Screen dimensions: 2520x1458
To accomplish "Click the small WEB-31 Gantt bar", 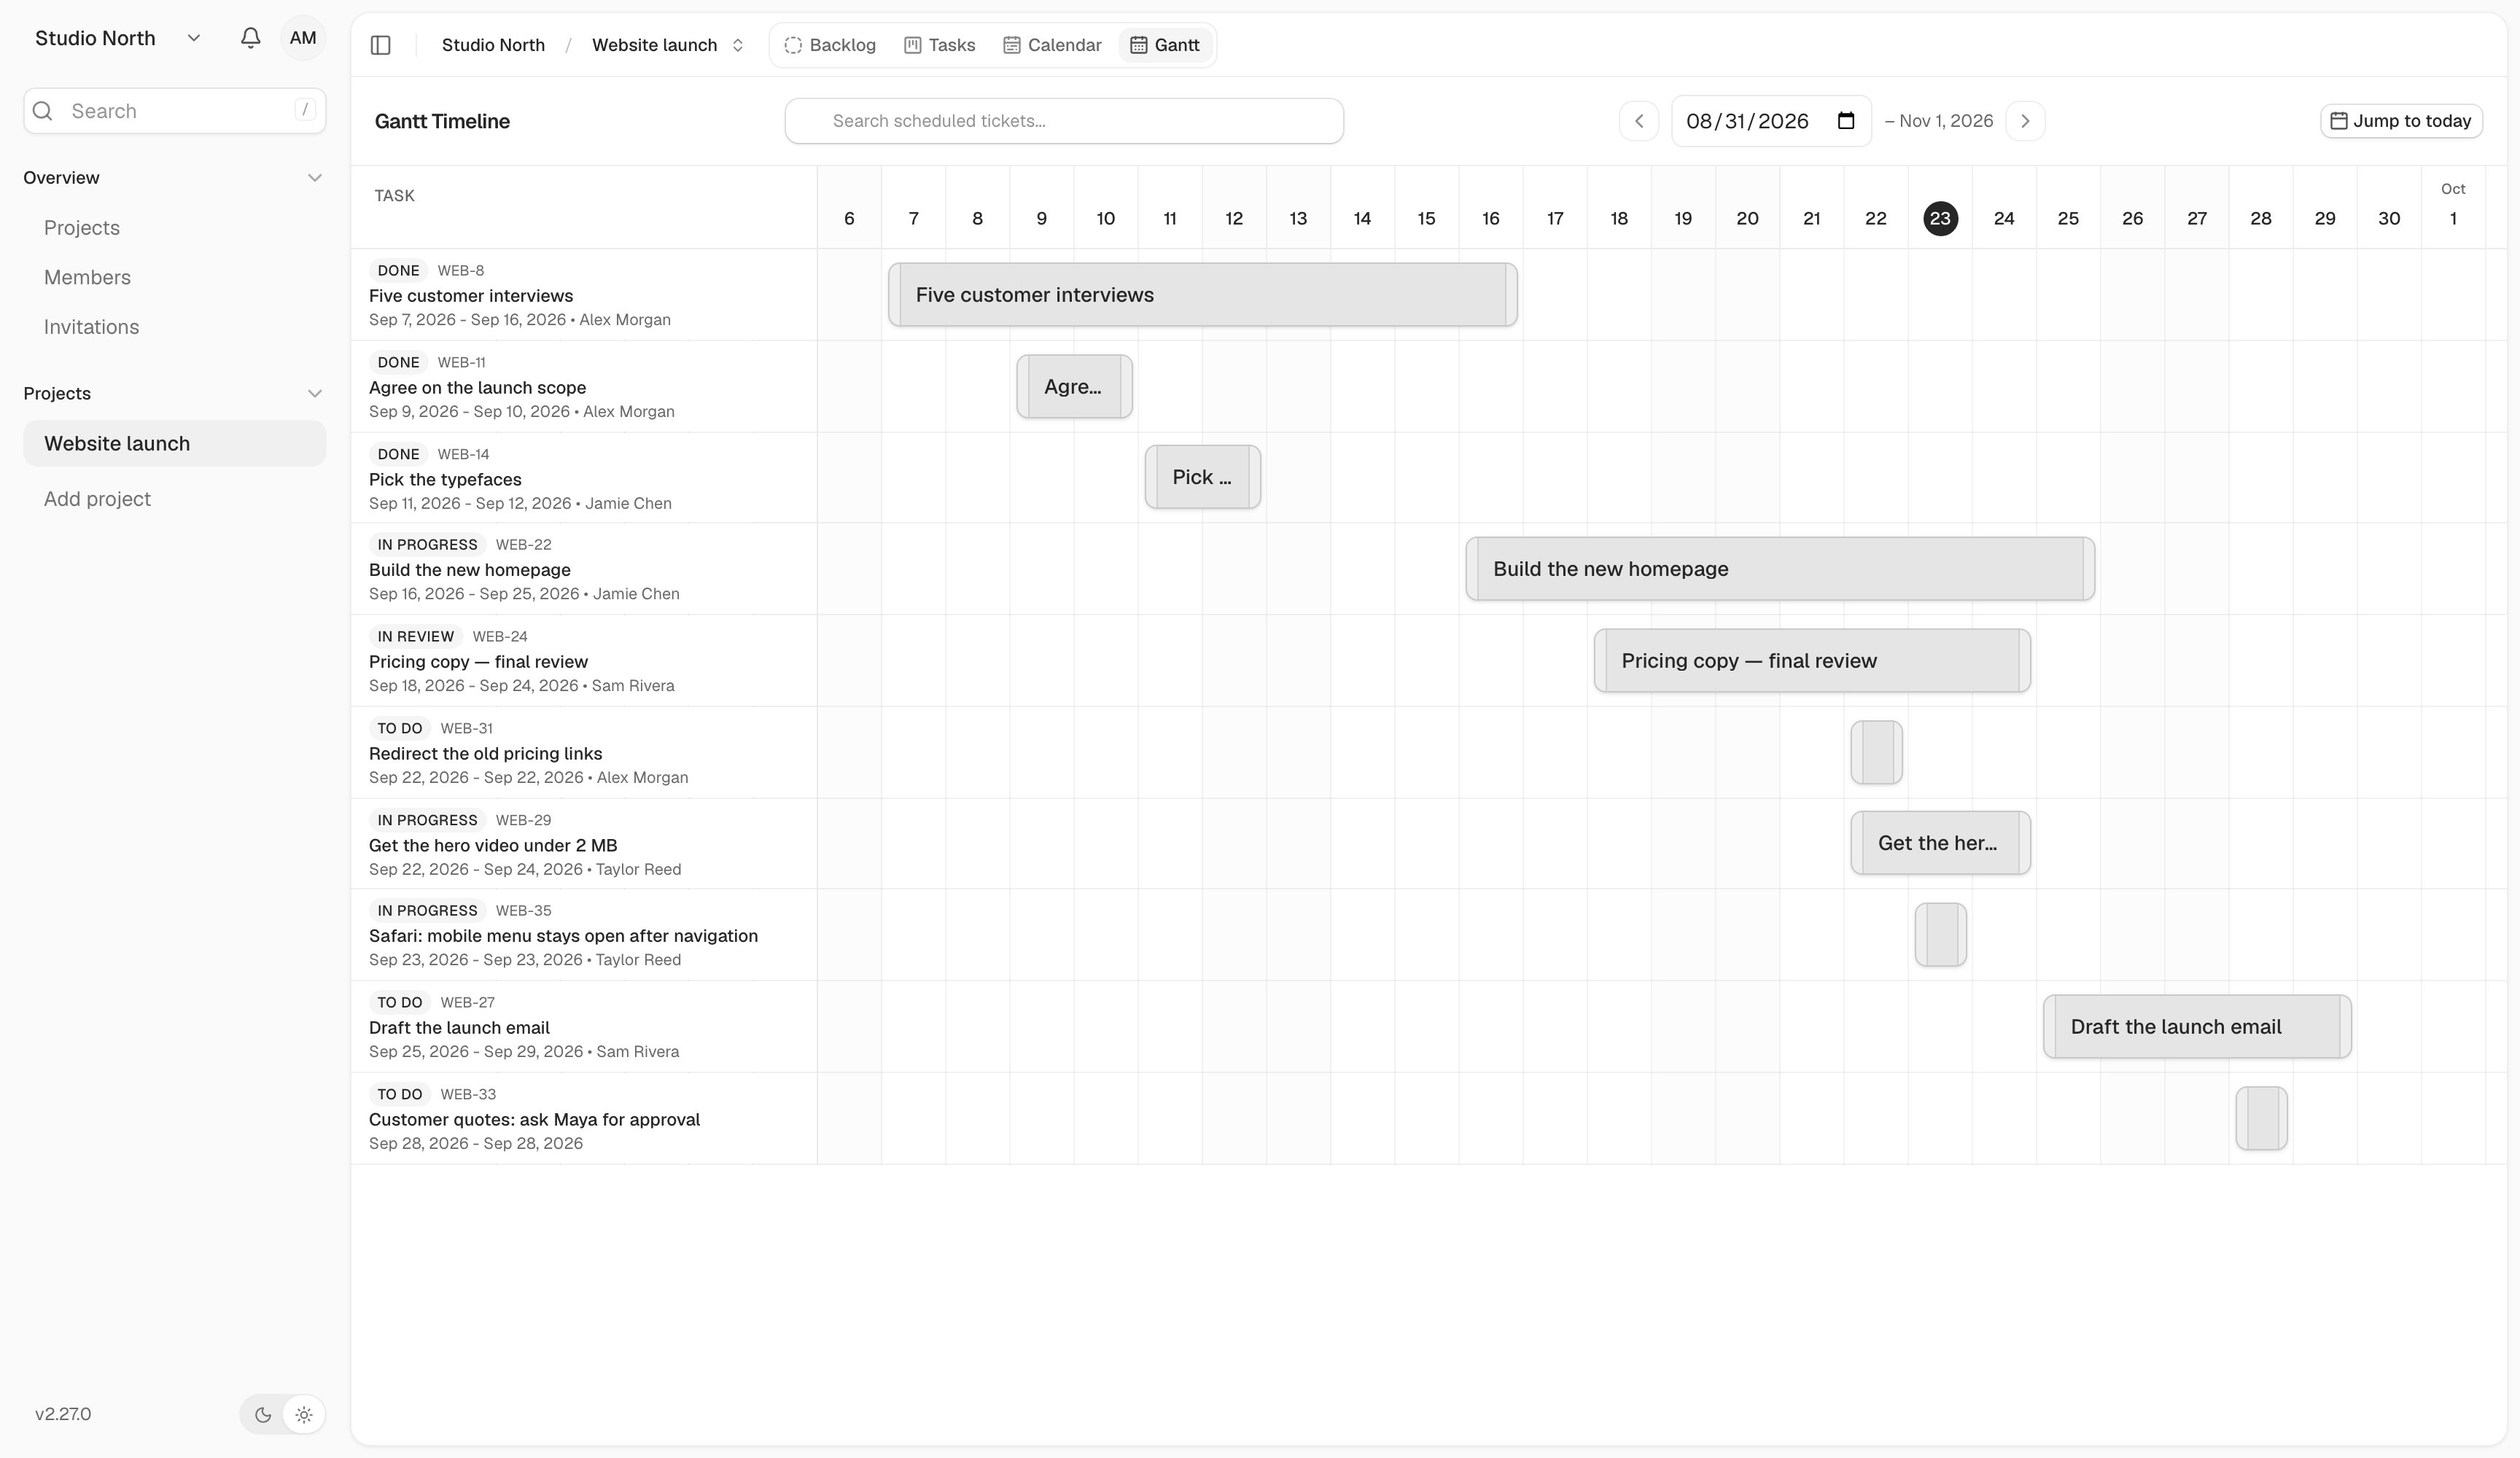I will click(1876, 752).
